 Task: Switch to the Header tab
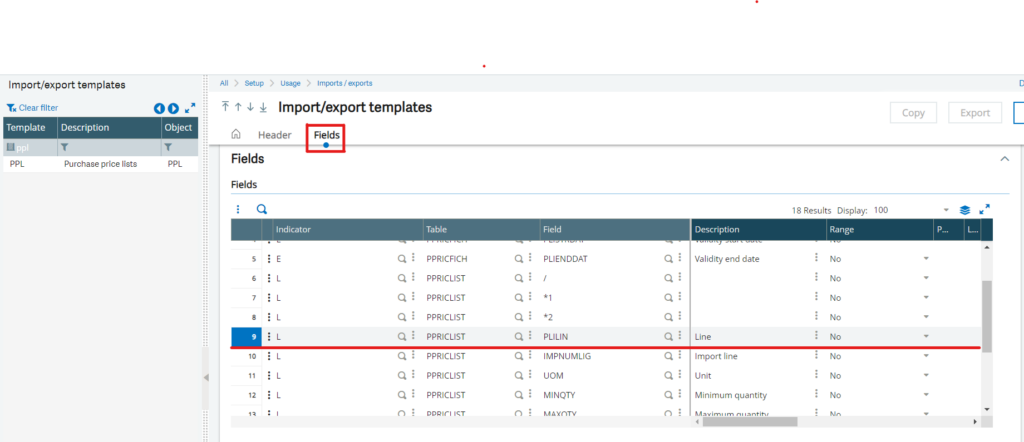coord(274,135)
